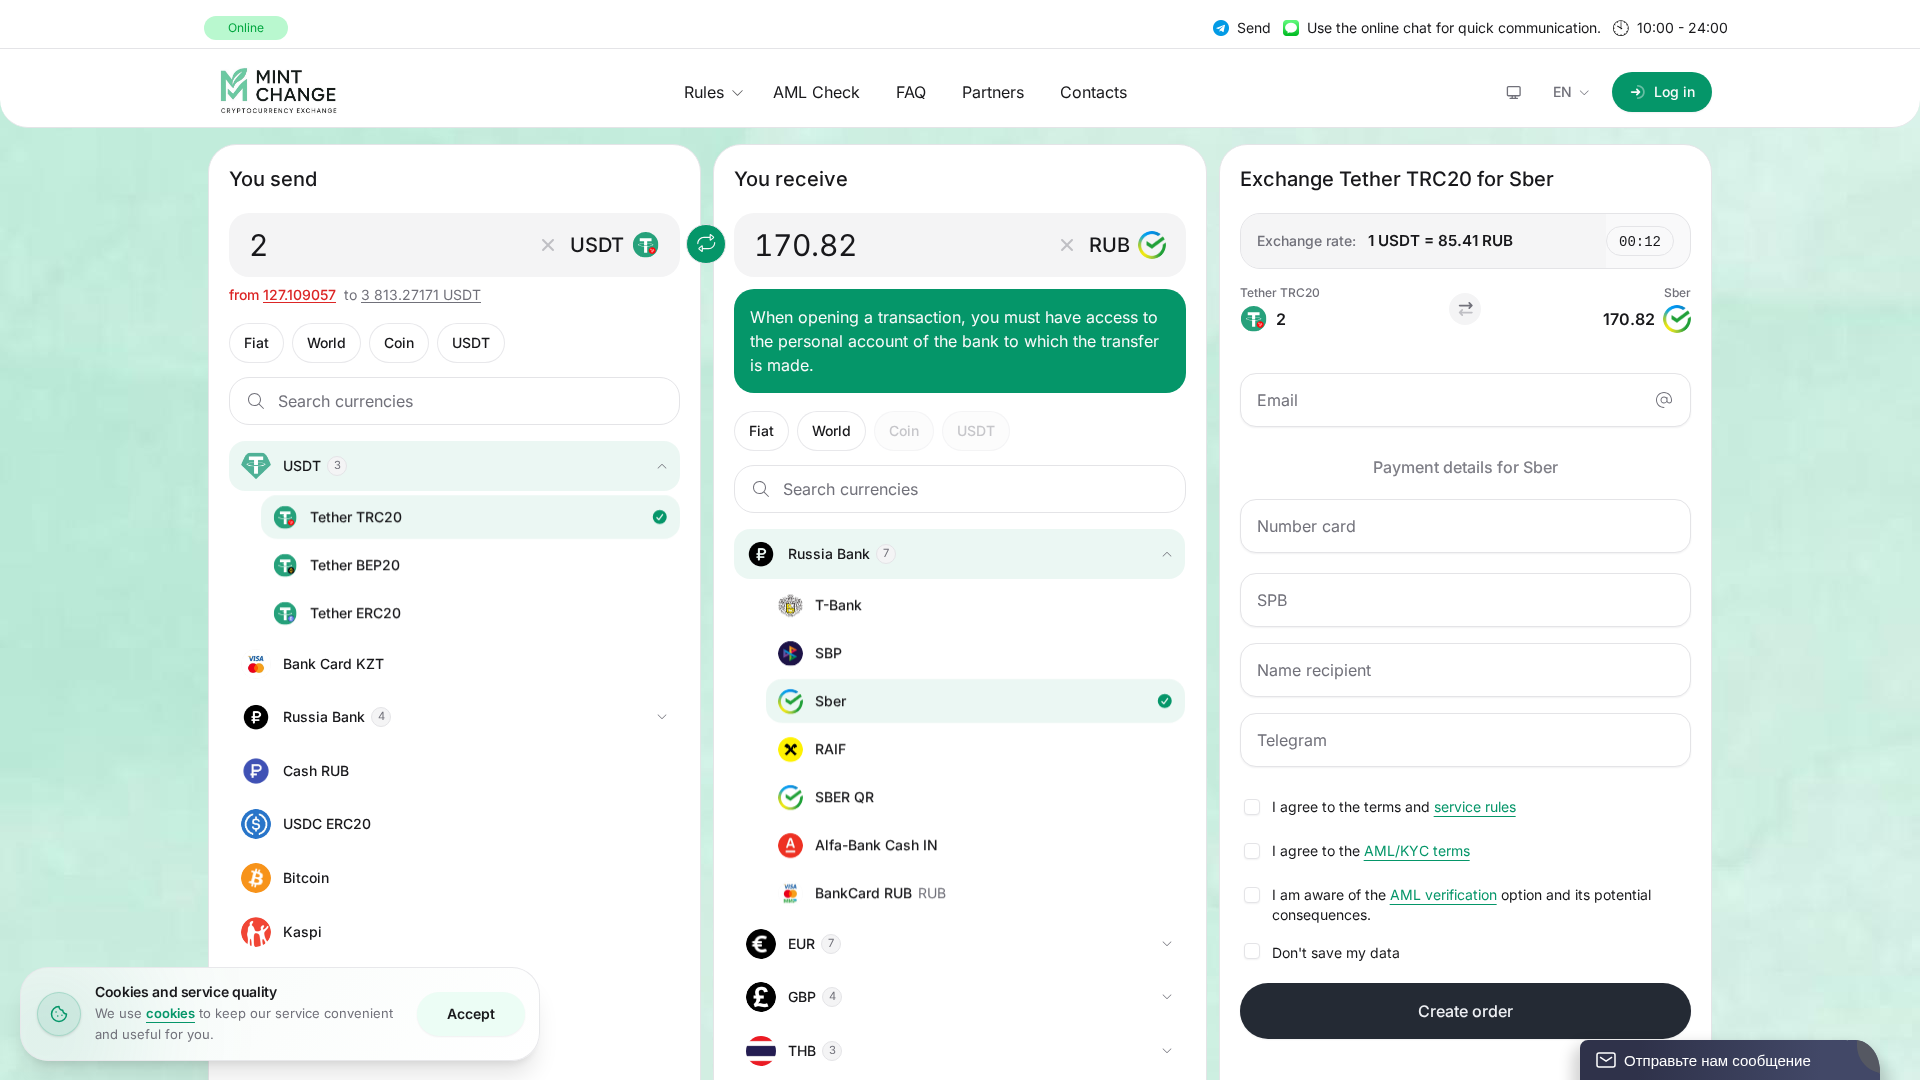Screen dimensions: 1920x1080
Task: Click the USDT coin icon in send field
Action: [646, 245]
